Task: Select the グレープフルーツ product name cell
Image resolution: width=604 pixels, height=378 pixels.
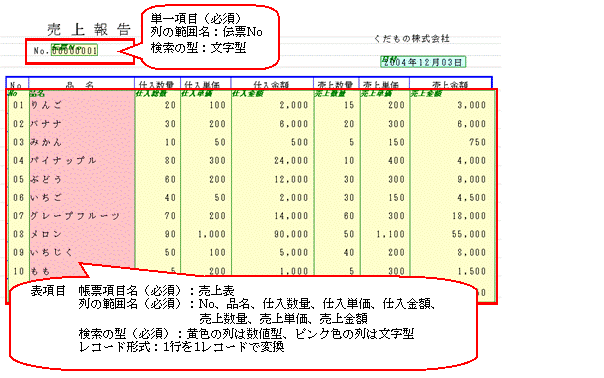Action: [75, 216]
